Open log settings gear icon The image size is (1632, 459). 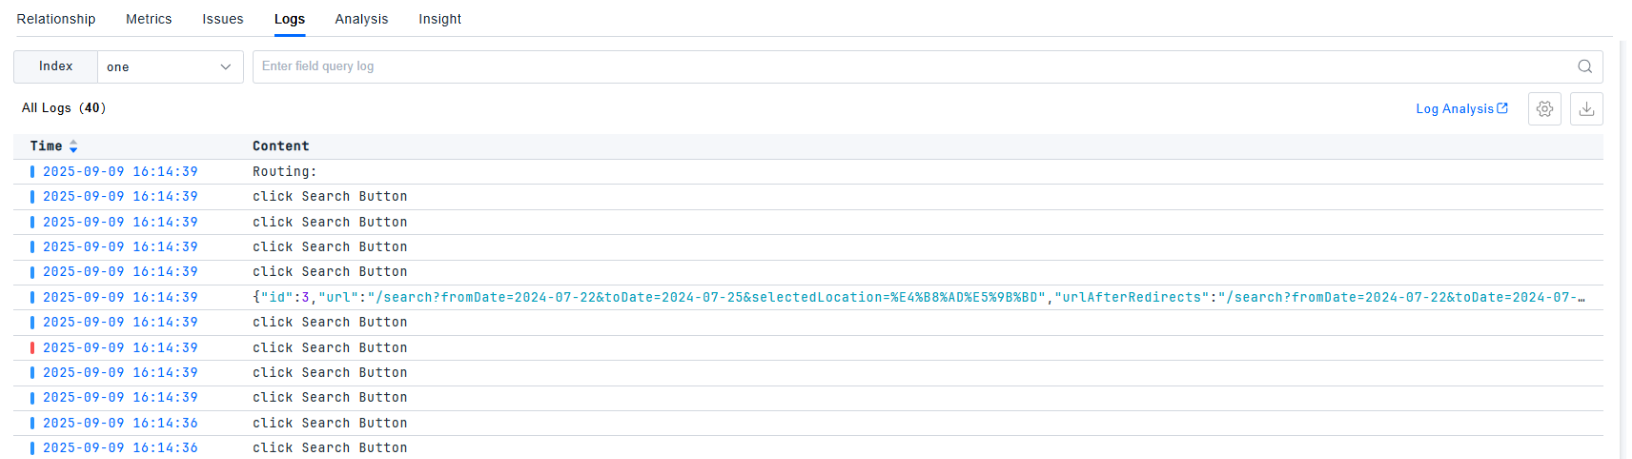point(1544,109)
